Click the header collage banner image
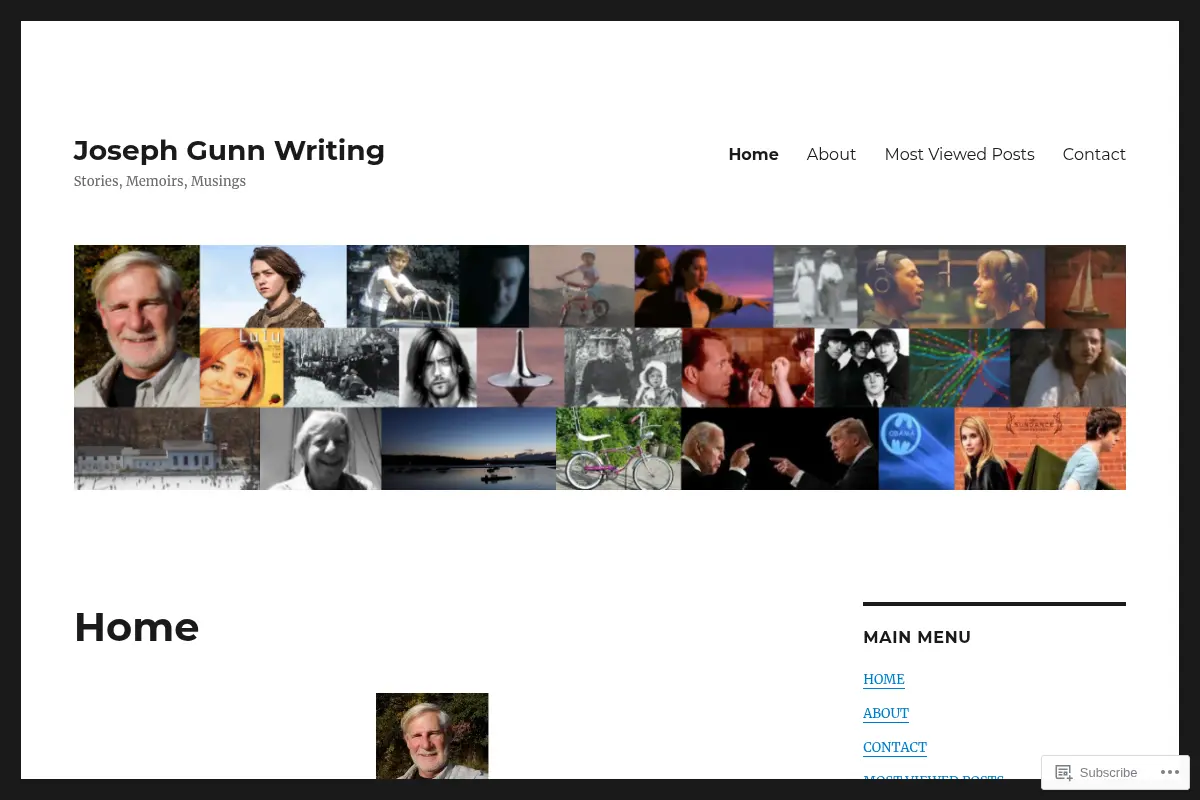The width and height of the screenshot is (1200, 800). point(600,367)
